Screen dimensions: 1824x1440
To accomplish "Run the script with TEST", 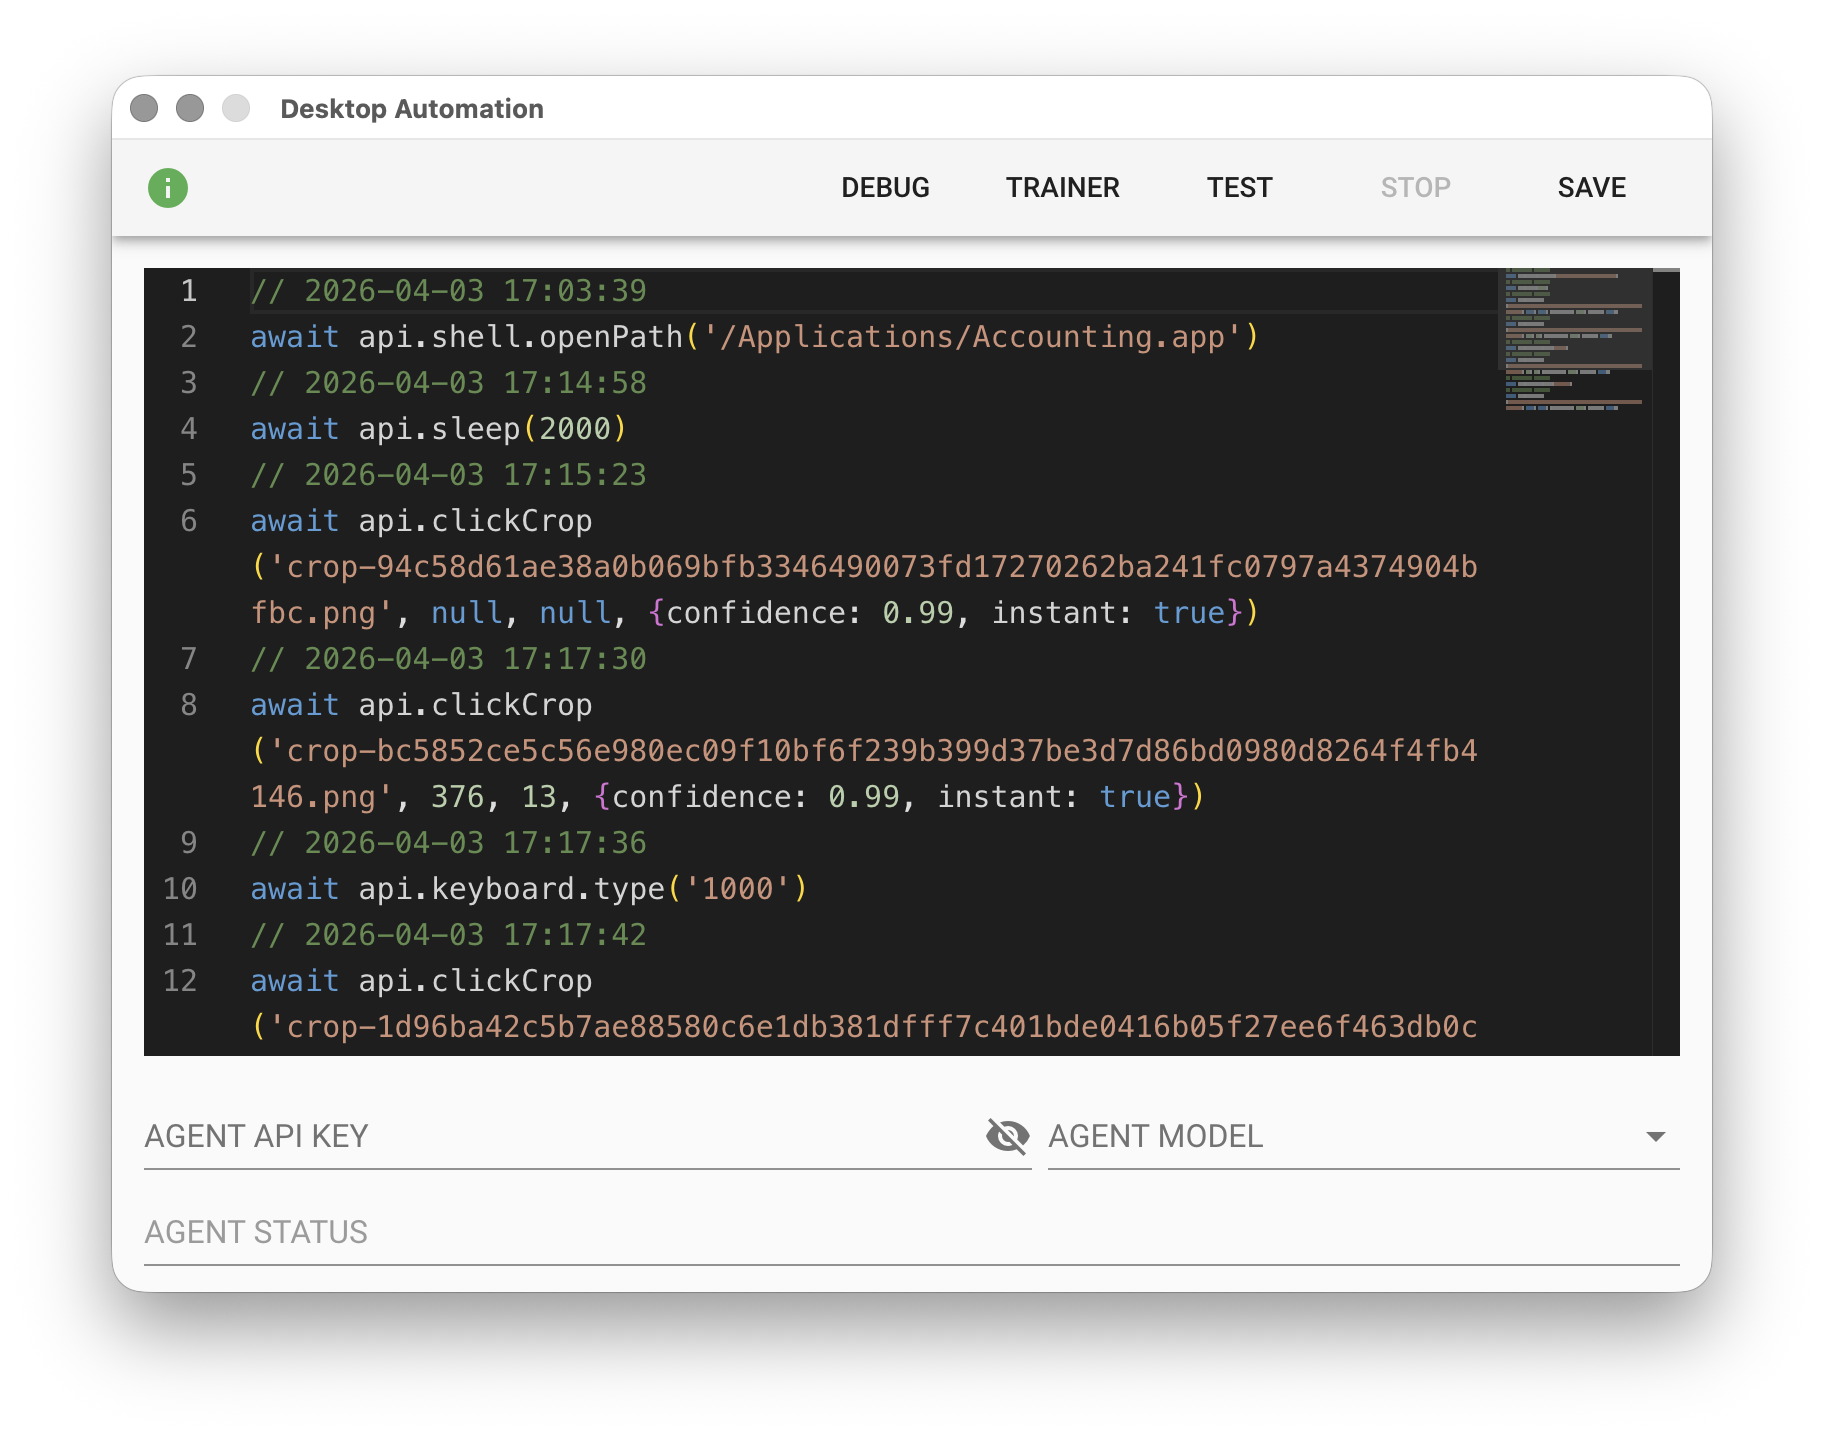I will pos(1239,188).
